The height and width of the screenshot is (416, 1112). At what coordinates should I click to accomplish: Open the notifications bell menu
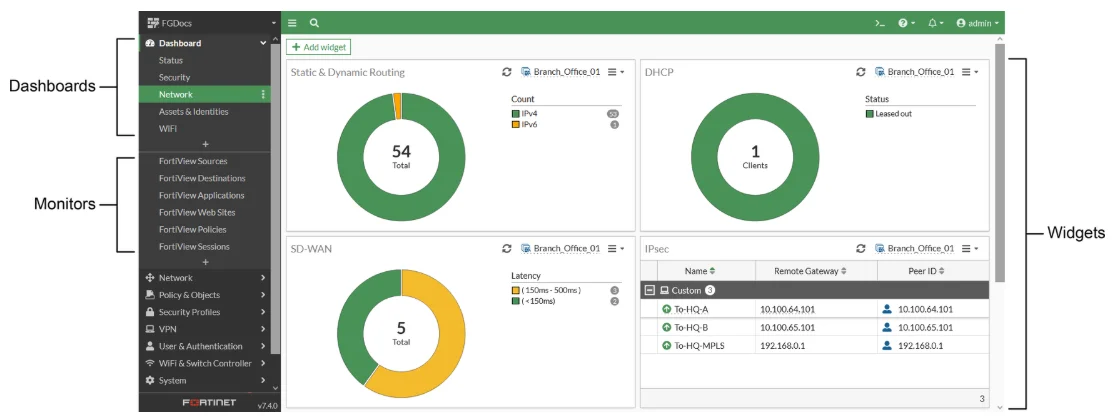pyautogui.click(x=935, y=23)
